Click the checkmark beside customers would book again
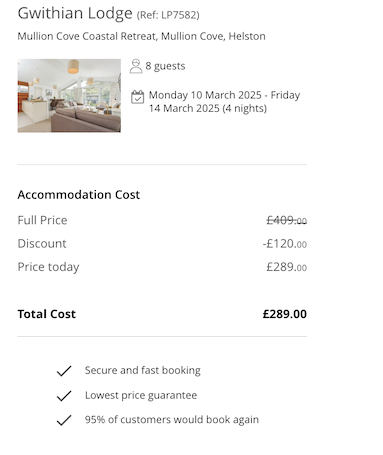Screen dimensions: 383x455 64,420
